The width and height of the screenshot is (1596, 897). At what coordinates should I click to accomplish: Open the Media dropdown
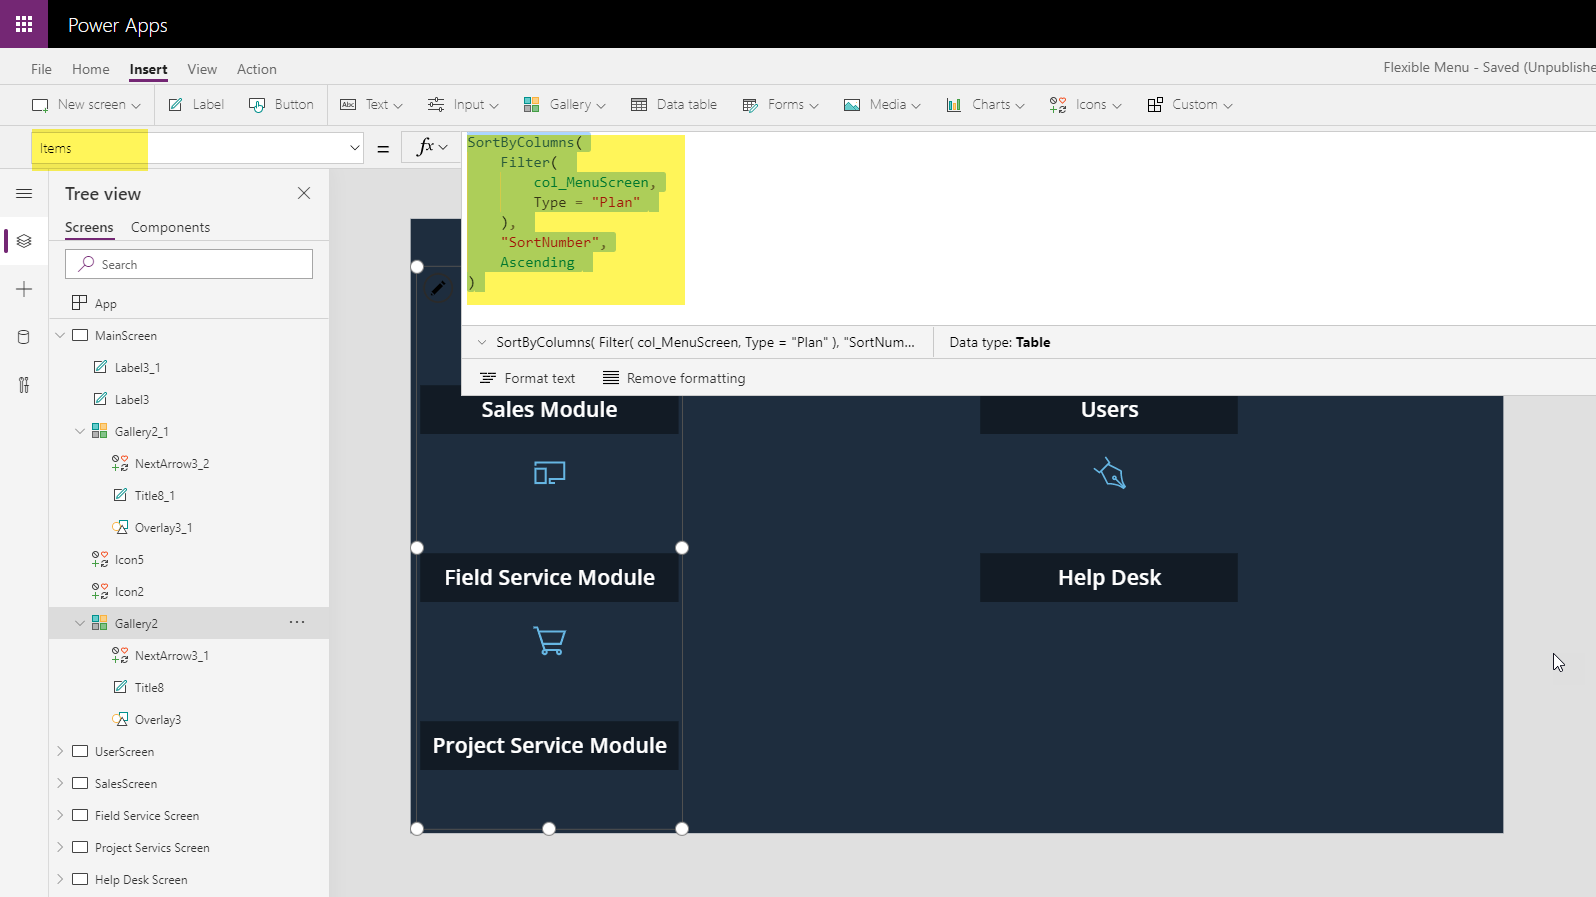(x=882, y=105)
